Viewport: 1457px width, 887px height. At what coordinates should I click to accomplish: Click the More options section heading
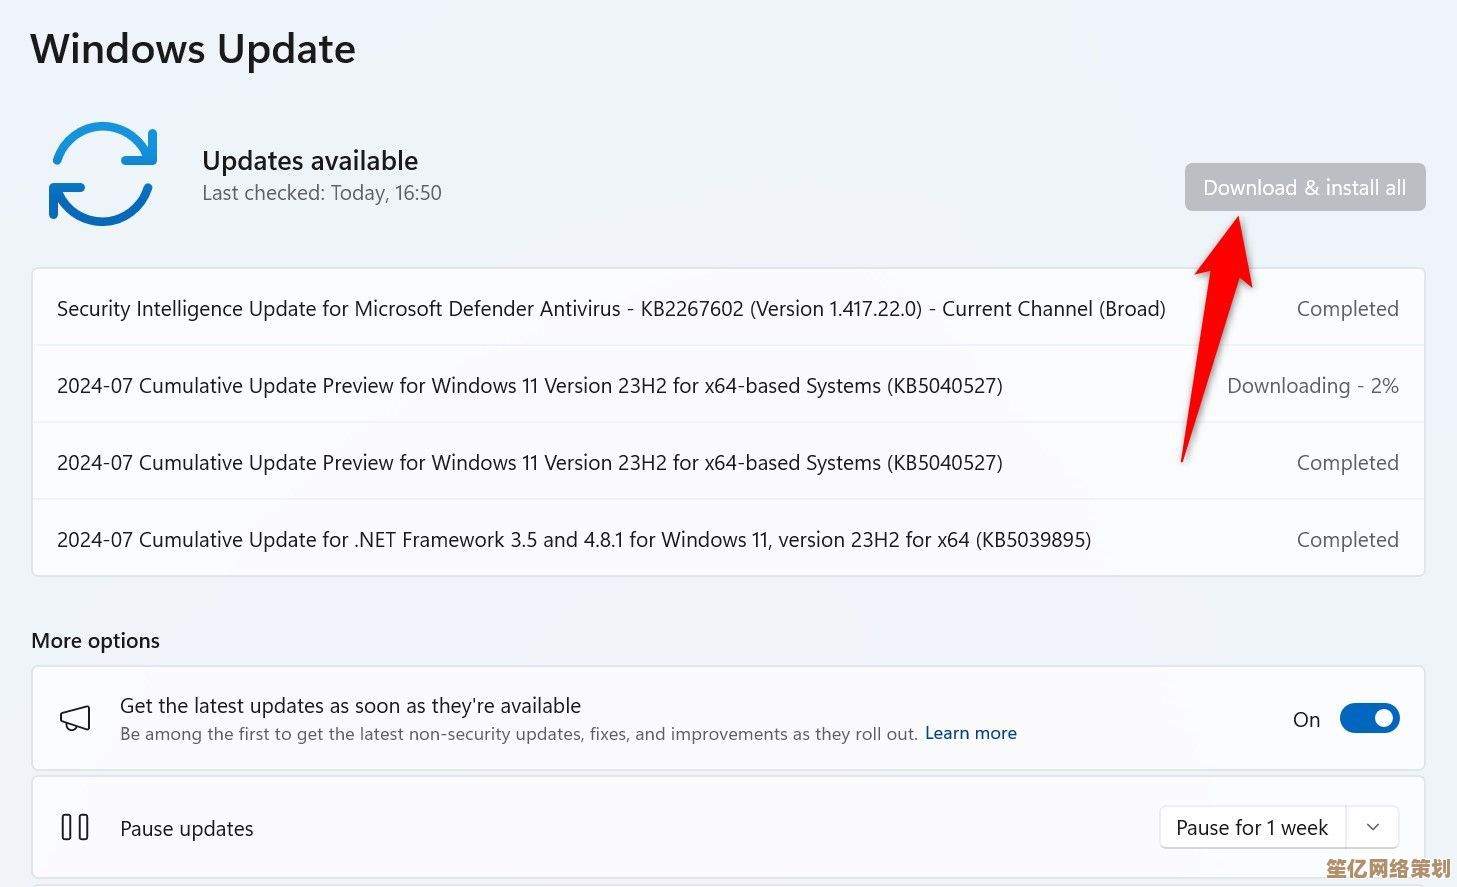[95, 641]
